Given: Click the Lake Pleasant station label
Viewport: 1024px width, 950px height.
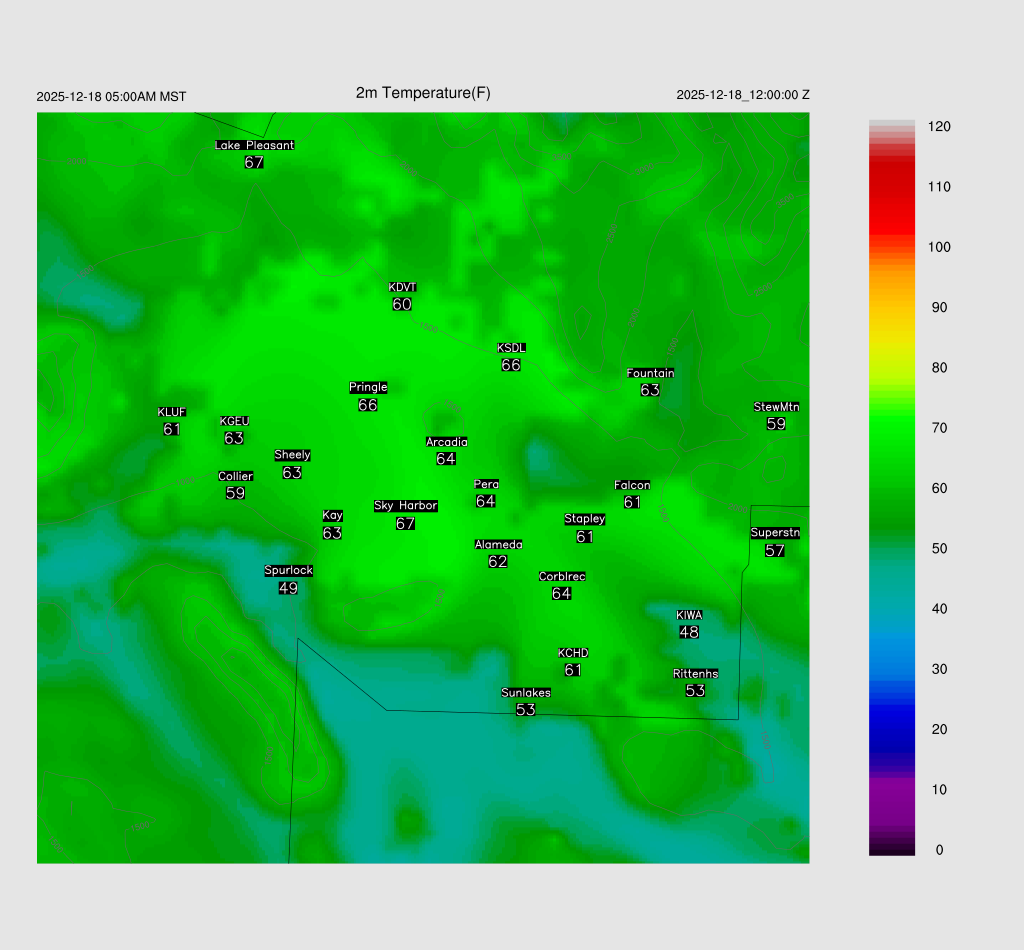Looking at the screenshot, I should pos(254,145).
